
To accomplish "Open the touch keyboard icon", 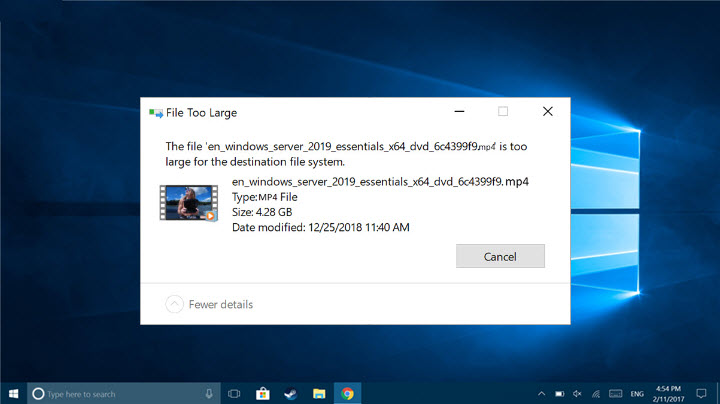I will pyautogui.click(x=615, y=393).
